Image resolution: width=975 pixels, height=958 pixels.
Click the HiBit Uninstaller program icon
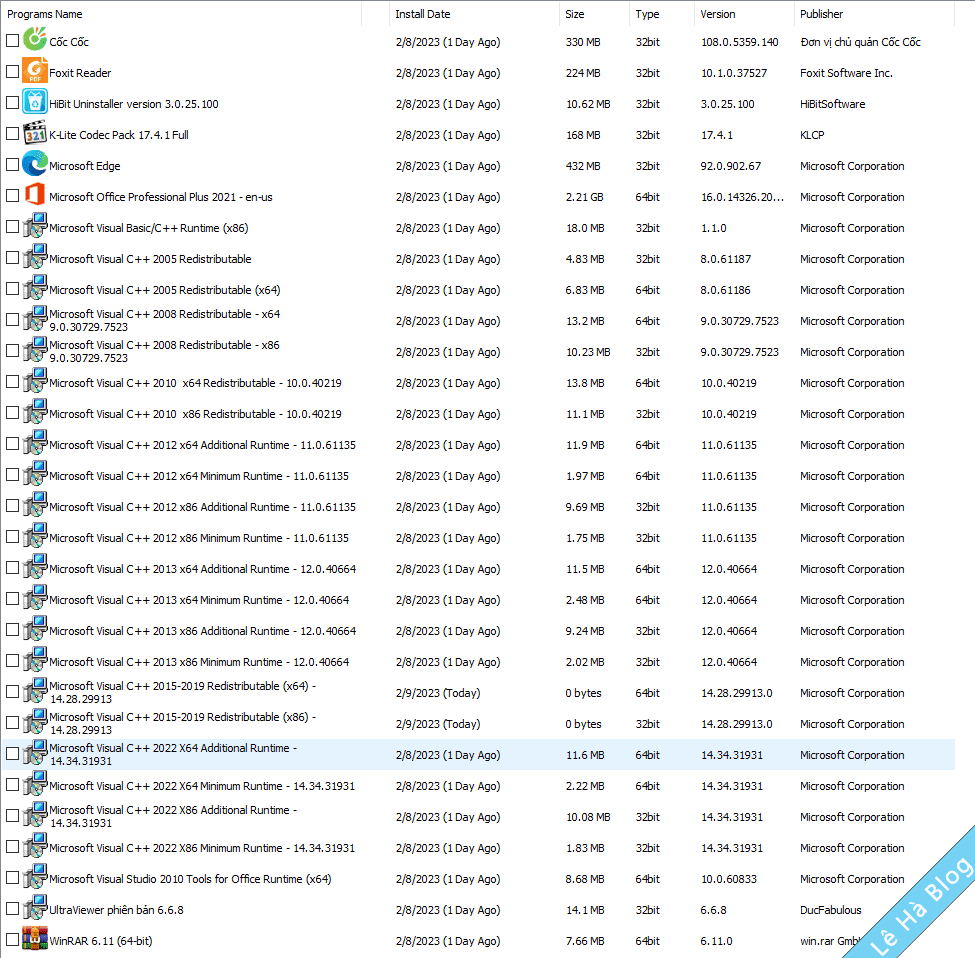(x=34, y=103)
